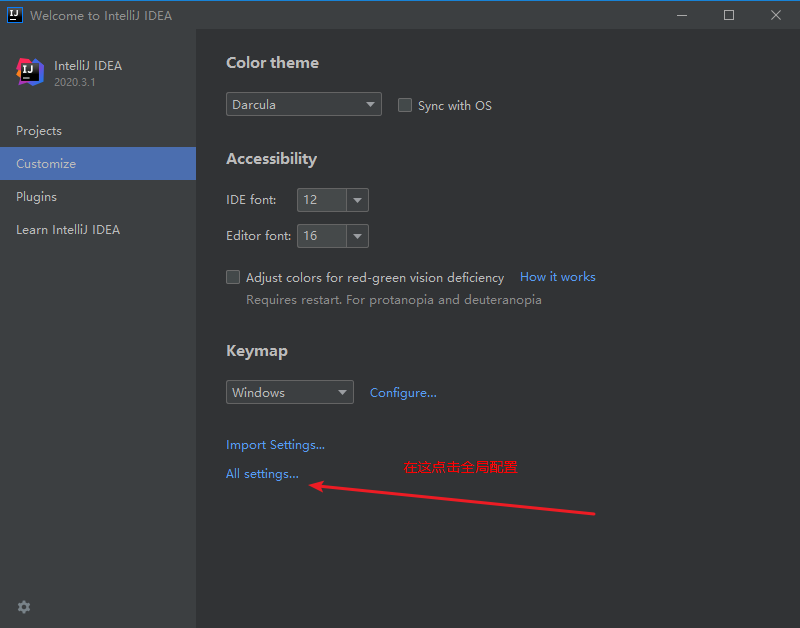Click the IJ title bar app icon
The width and height of the screenshot is (800, 628).
[14, 15]
